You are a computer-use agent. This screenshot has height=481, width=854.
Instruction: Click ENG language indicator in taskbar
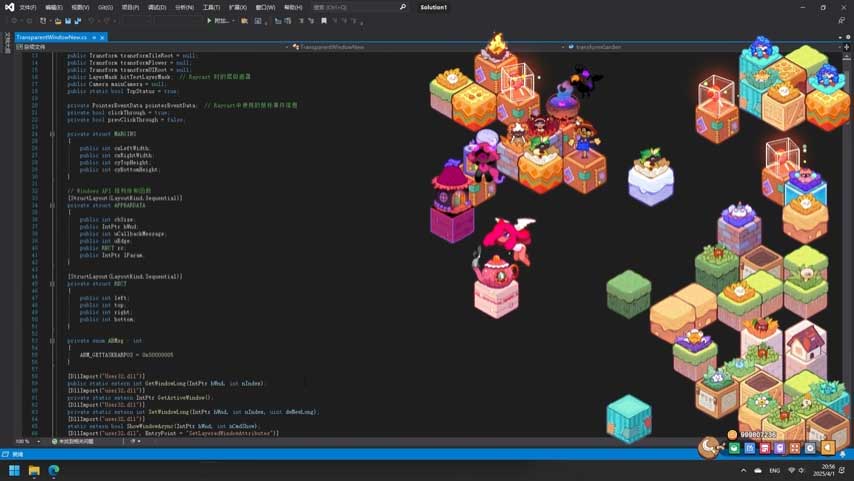point(774,470)
